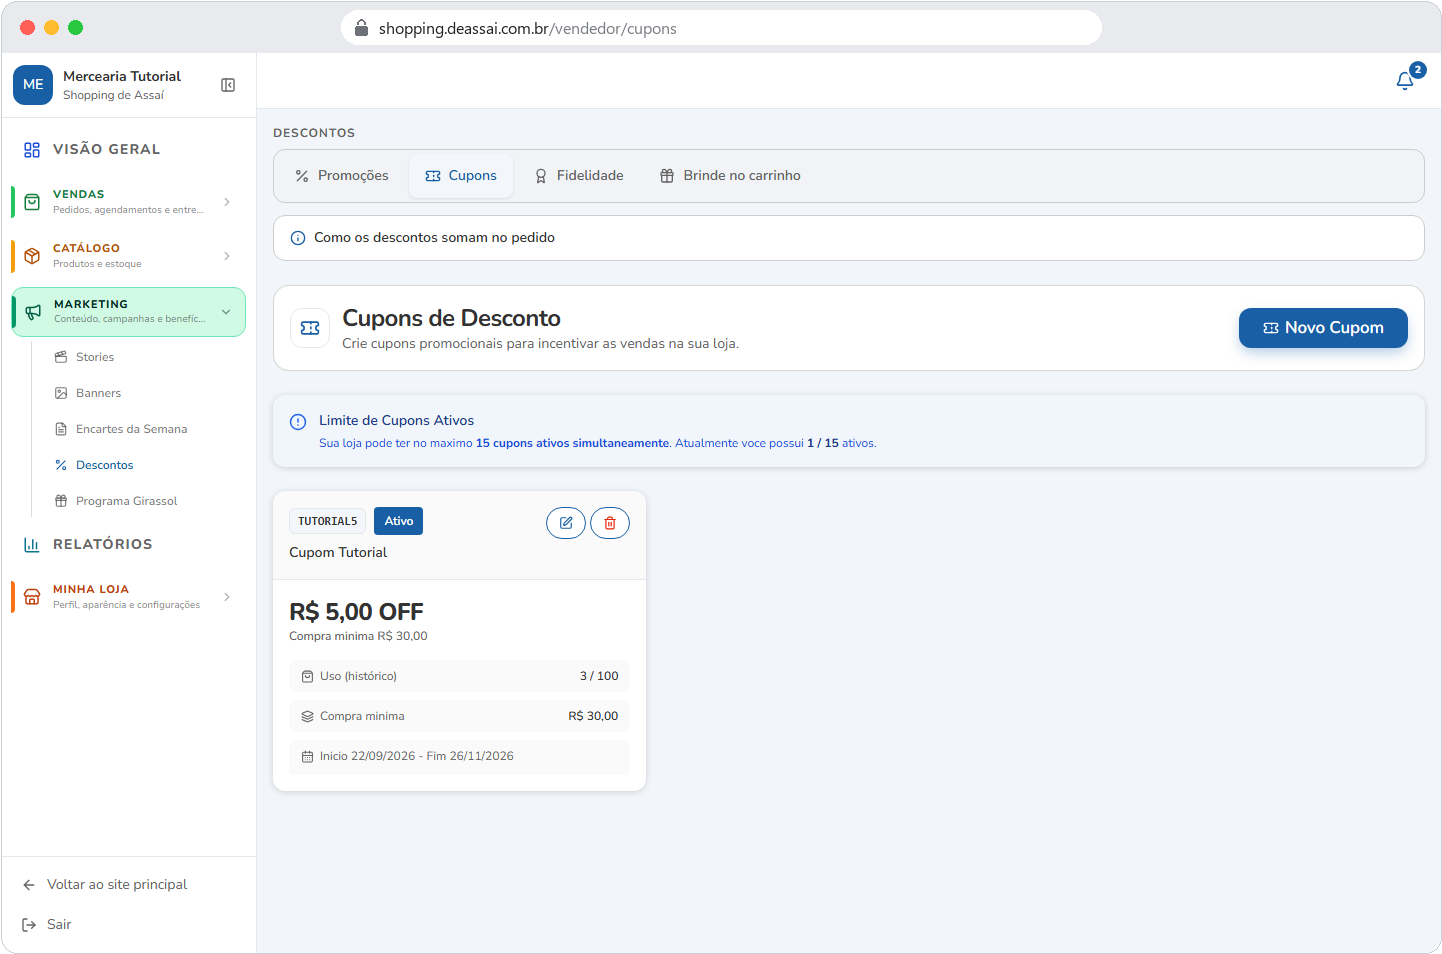Switch to the Promoções tab
Viewport: 1442px width, 954px height.
point(342,176)
